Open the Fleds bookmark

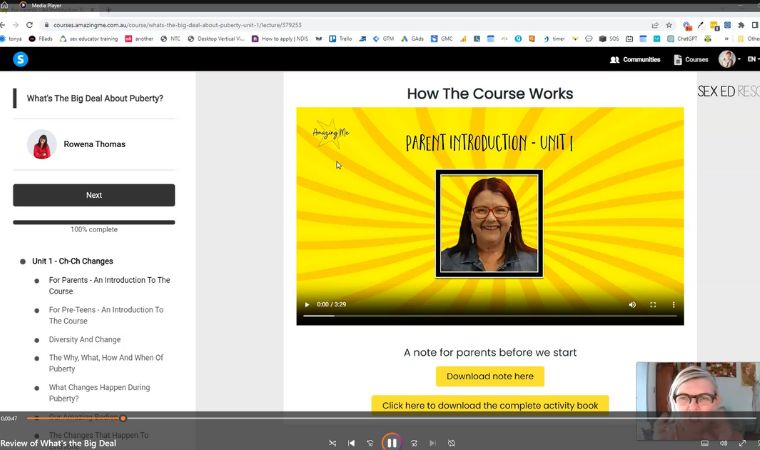click(x=41, y=39)
